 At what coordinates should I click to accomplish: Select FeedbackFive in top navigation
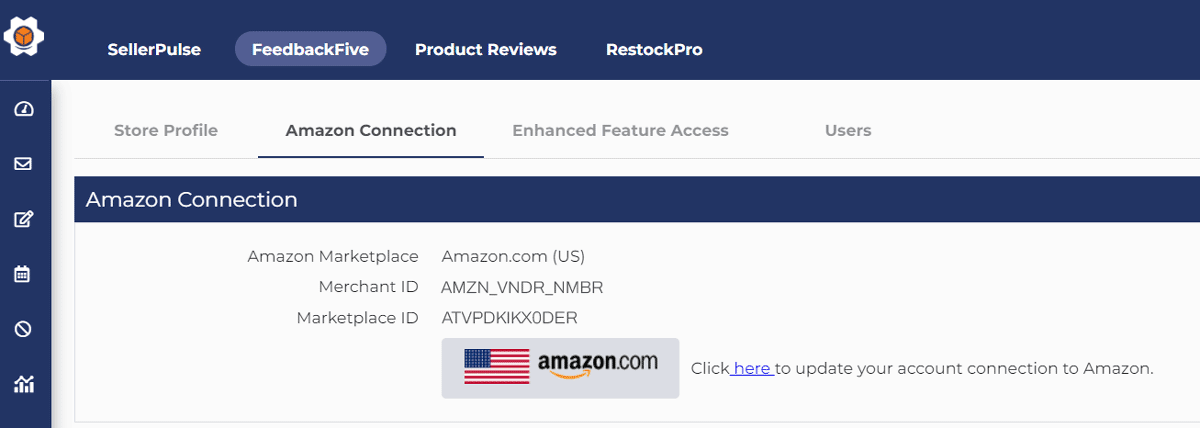coord(310,49)
